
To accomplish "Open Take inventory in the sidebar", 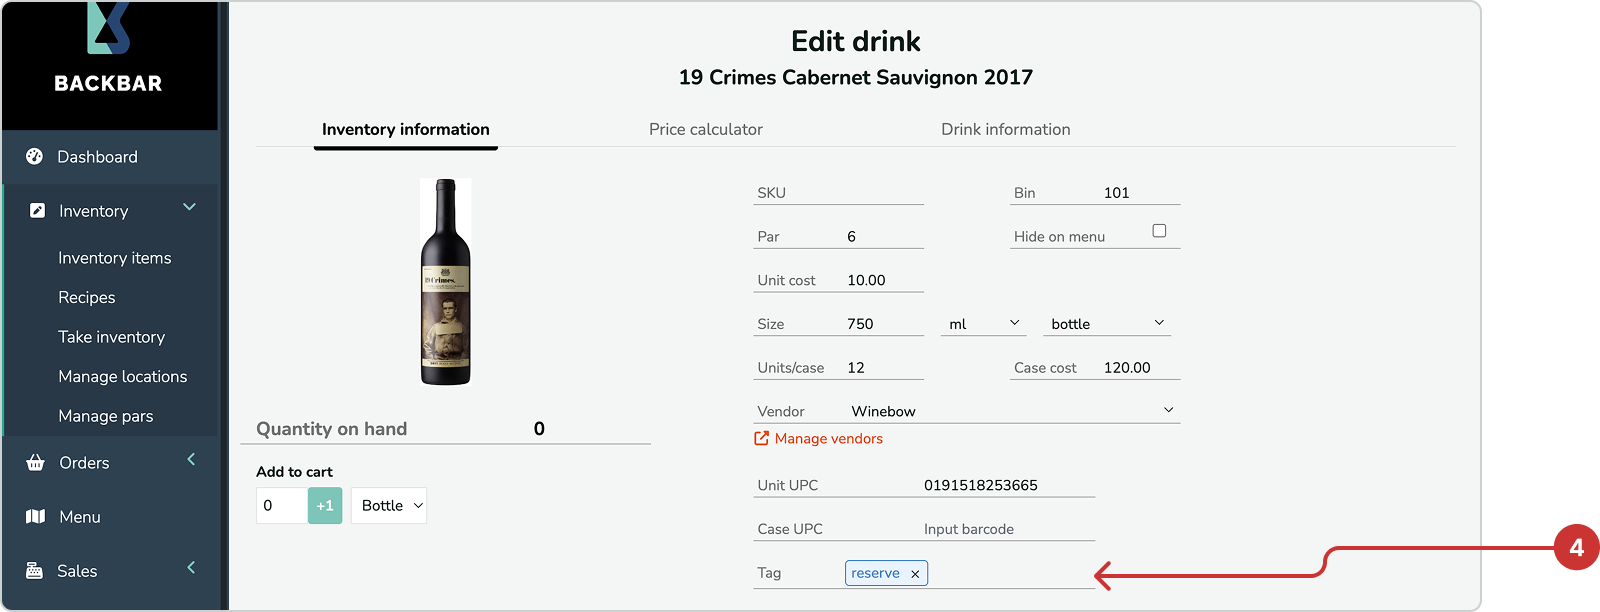I will pos(112,337).
